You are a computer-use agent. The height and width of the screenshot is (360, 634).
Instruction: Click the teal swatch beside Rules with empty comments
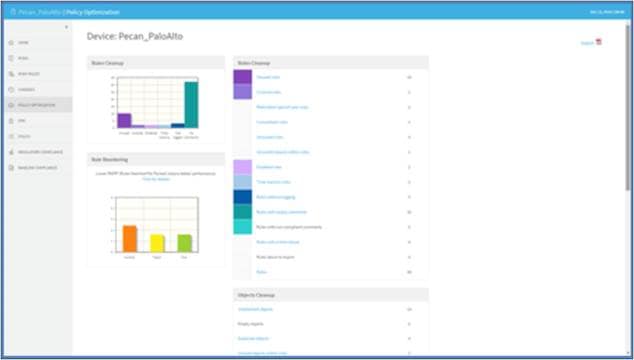point(243,212)
